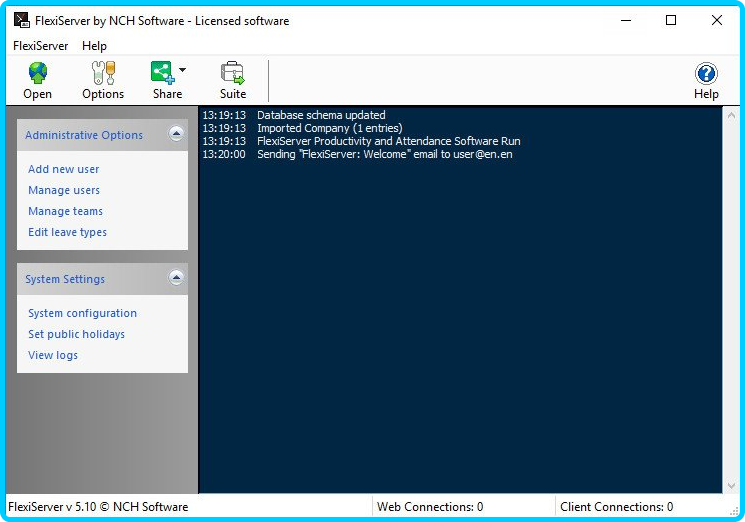Maximize the FlexiServer window
Screen dimensions: 745x522
671,20
